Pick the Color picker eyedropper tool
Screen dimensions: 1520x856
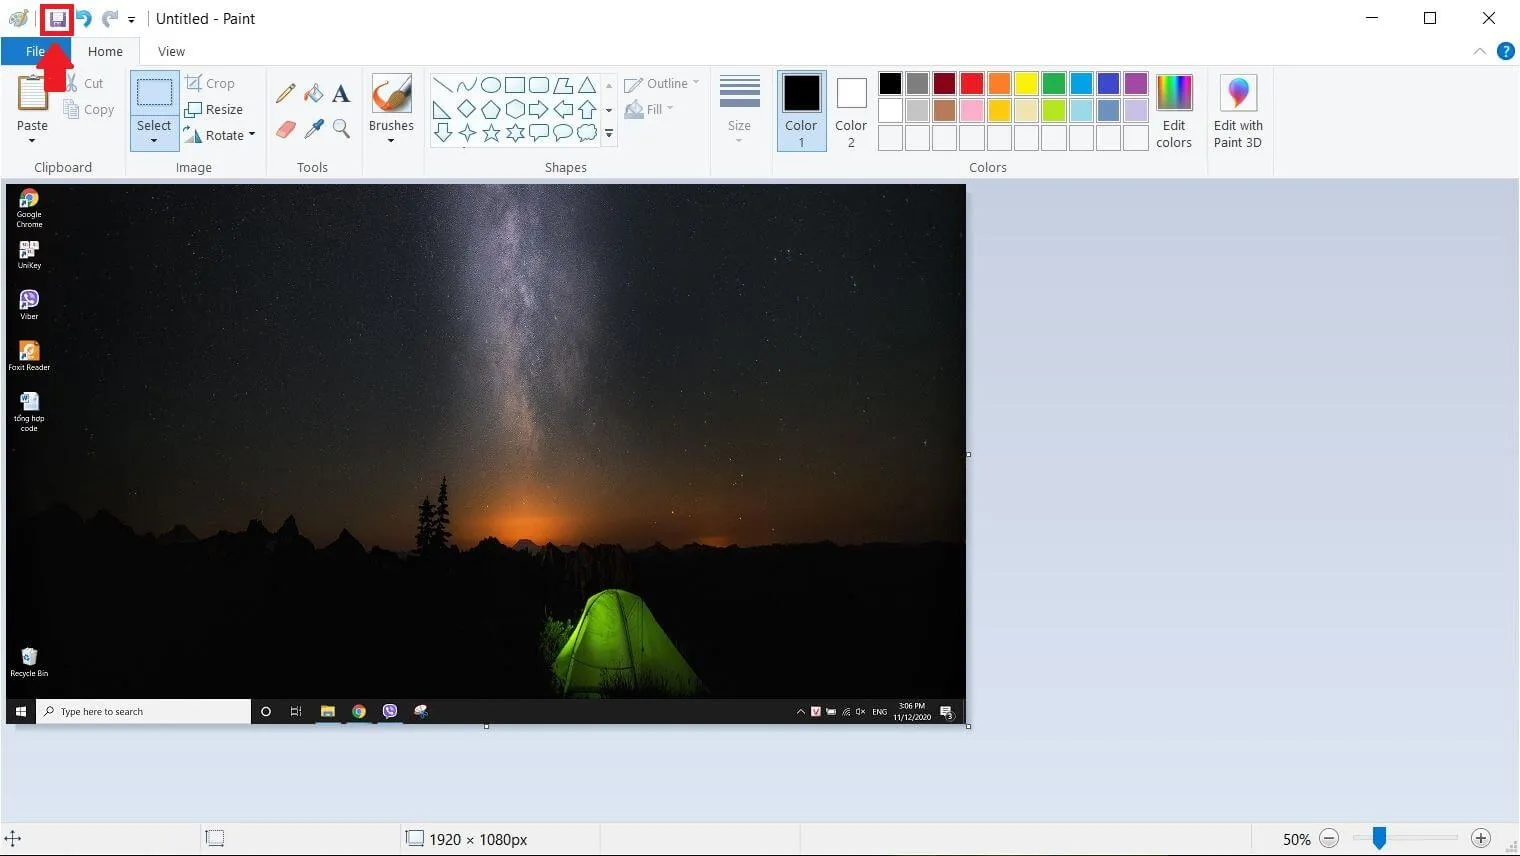click(x=313, y=129)
